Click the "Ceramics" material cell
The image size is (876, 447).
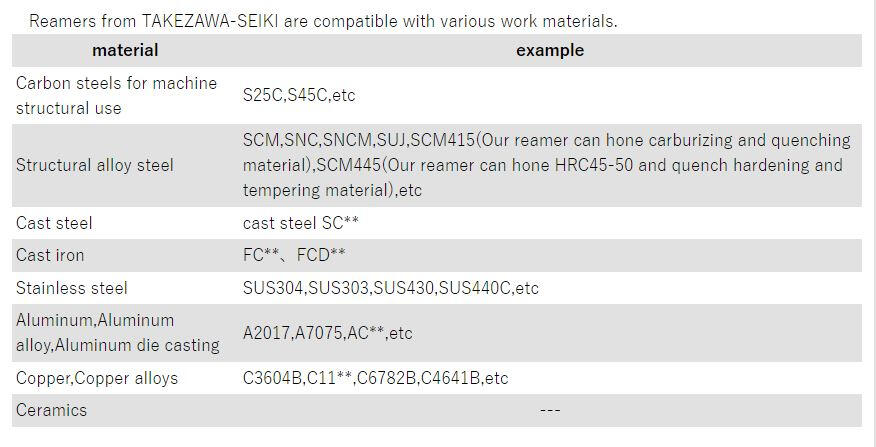52,410
